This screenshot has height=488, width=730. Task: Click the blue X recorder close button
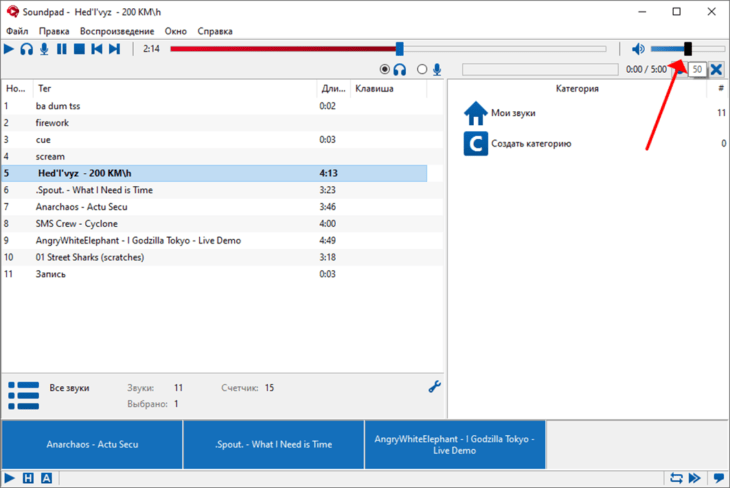coord(716,69)
